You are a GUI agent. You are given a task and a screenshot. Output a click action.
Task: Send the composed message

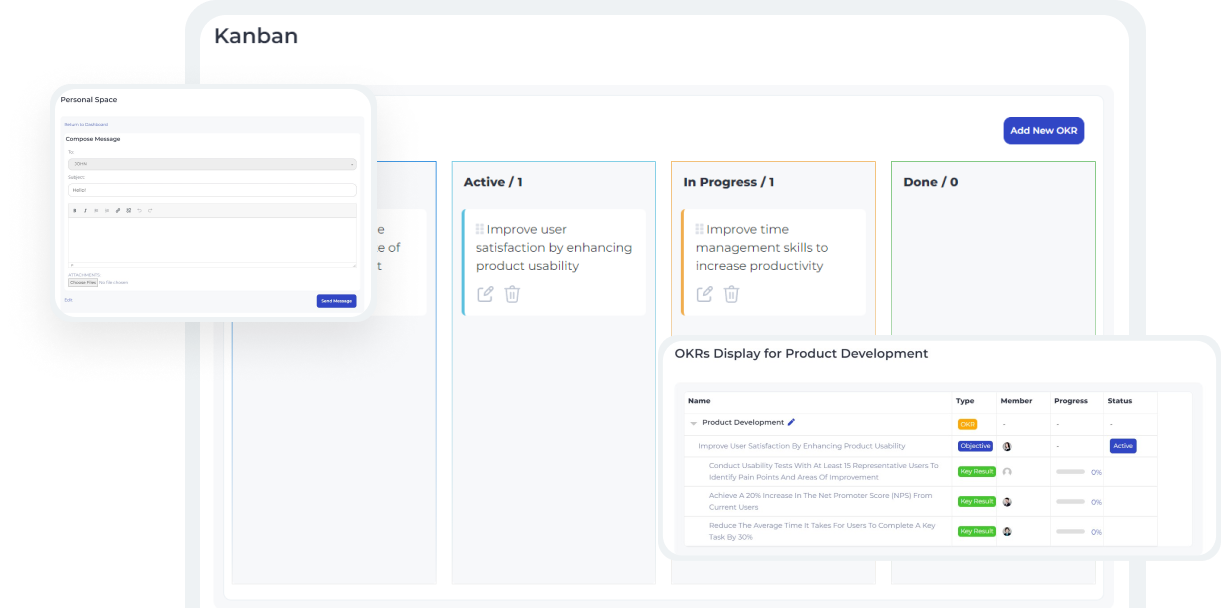(336, 300)
